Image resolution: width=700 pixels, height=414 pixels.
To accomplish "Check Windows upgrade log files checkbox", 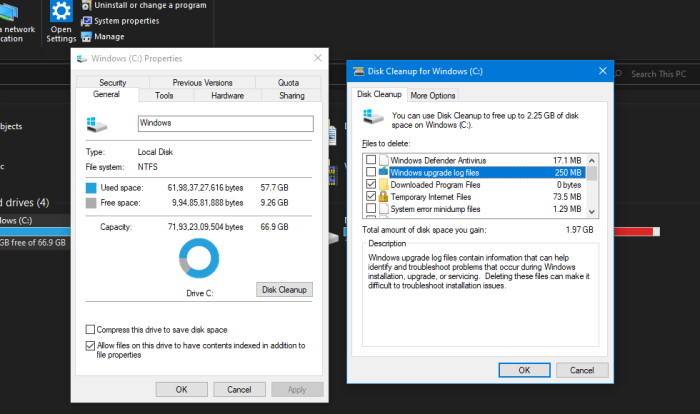I will [x=371, y=172].
